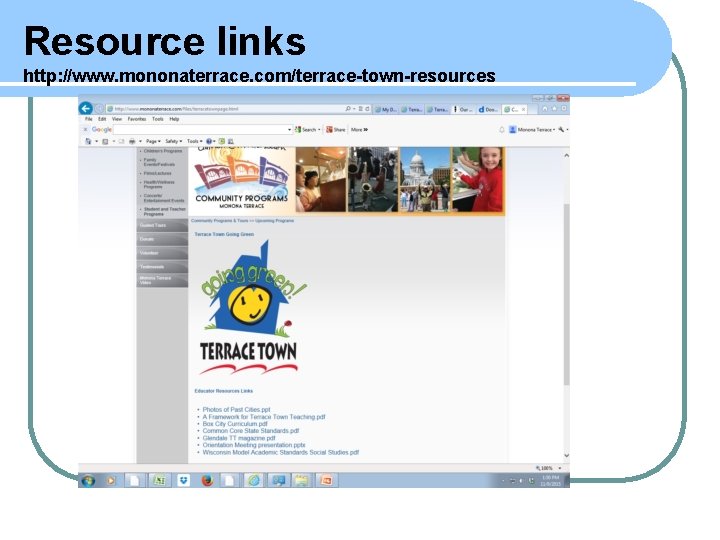Switch to the 'My D...' browser tab
This screenshot has width=720, height=540.
(x=386, y=109)
